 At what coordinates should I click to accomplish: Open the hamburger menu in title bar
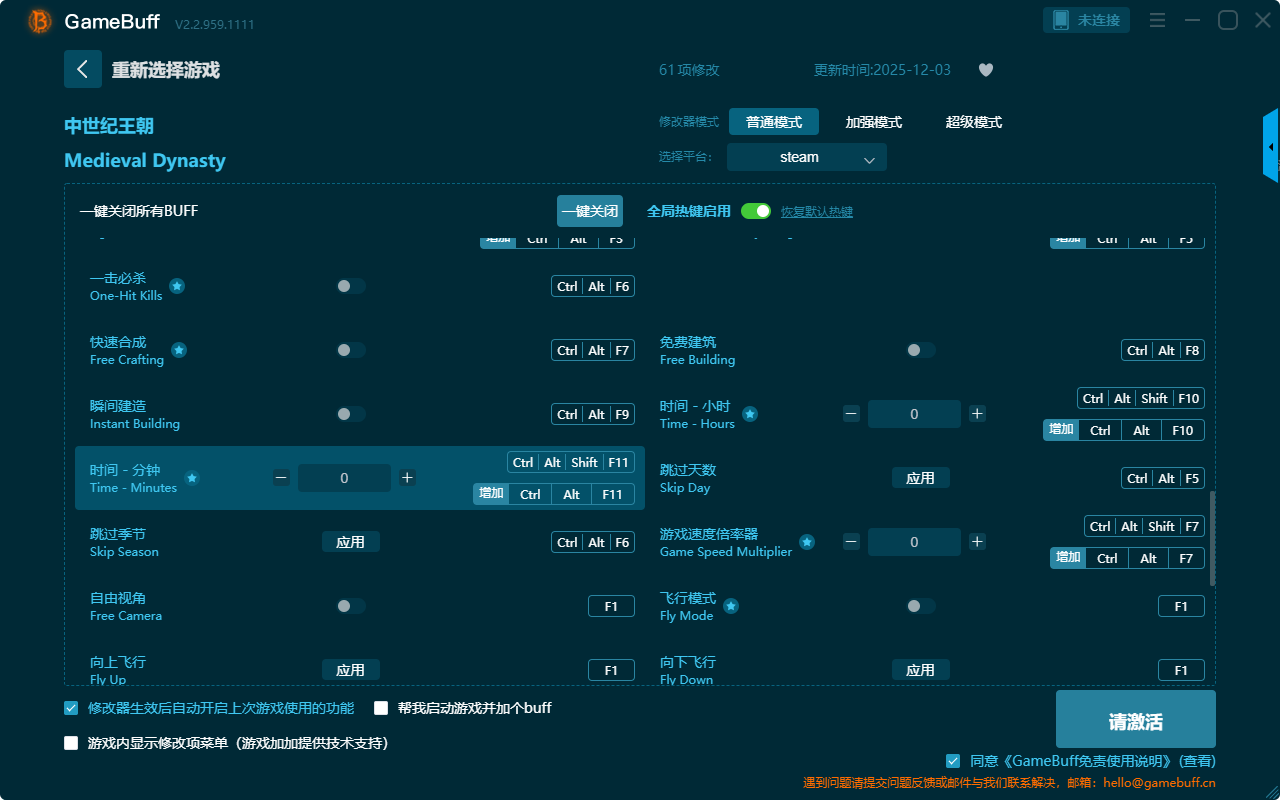pos(1157,21)
